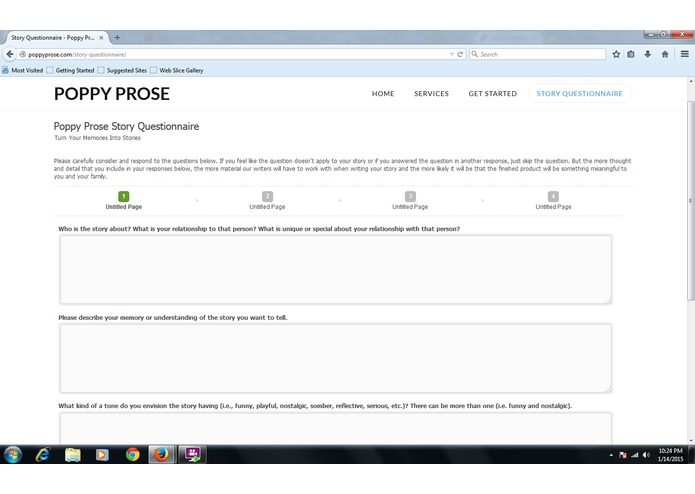
Task: Open the Windows Start button
Action: pos(13,454)
